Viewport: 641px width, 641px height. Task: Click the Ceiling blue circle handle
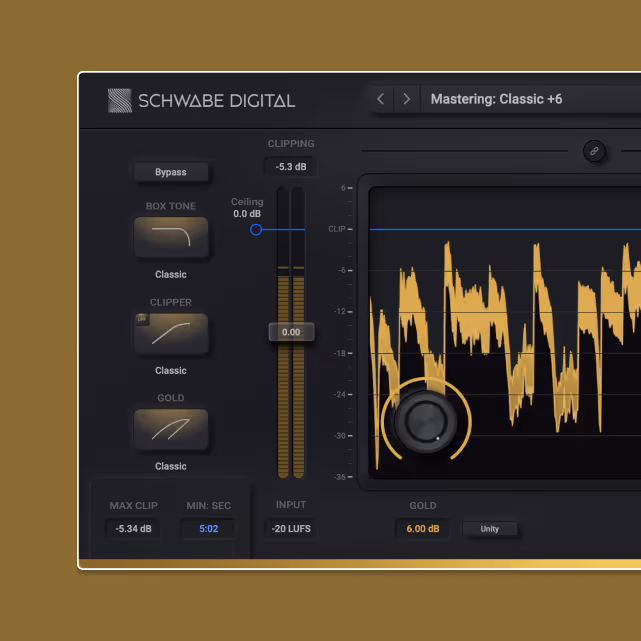256,229
